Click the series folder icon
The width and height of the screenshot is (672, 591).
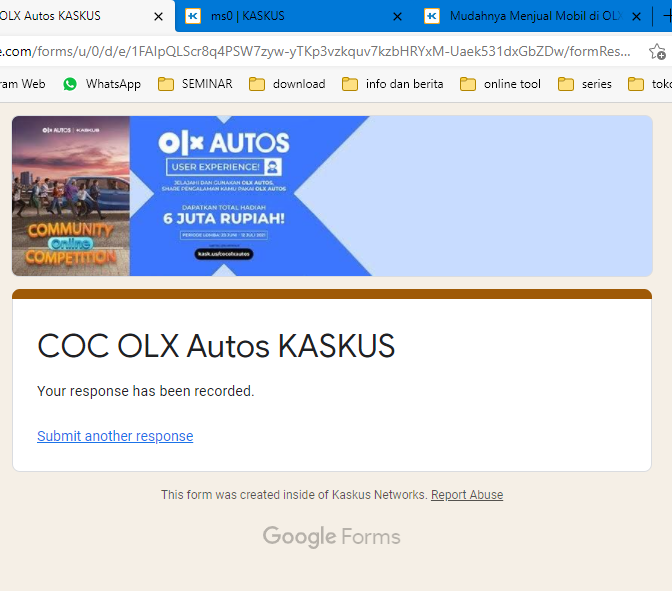(566, 84)
